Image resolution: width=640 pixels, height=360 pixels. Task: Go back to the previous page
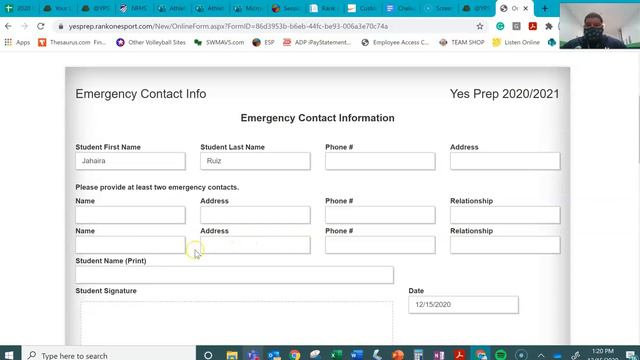tap(8, 26)
